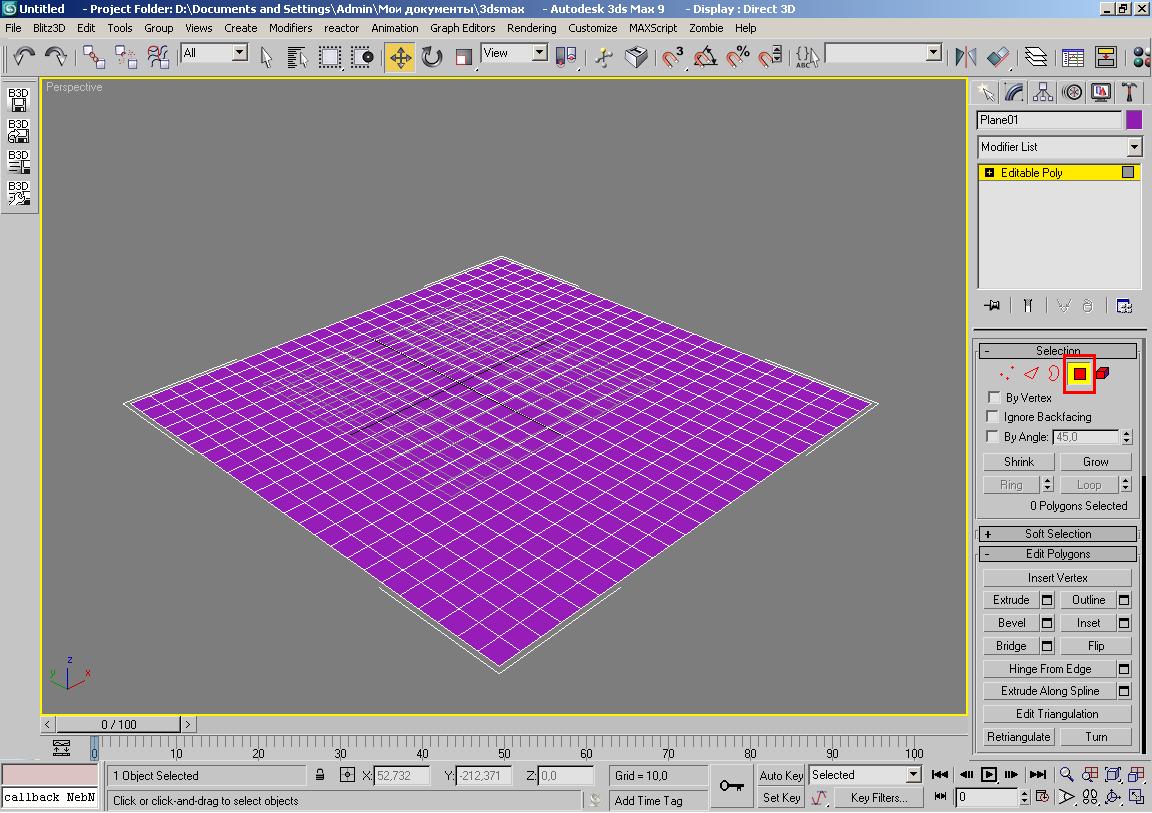Screen dimensions: 1152x813
Task: Switch to Vertex sub-object mode
Action: click(x=1006, y=374)
